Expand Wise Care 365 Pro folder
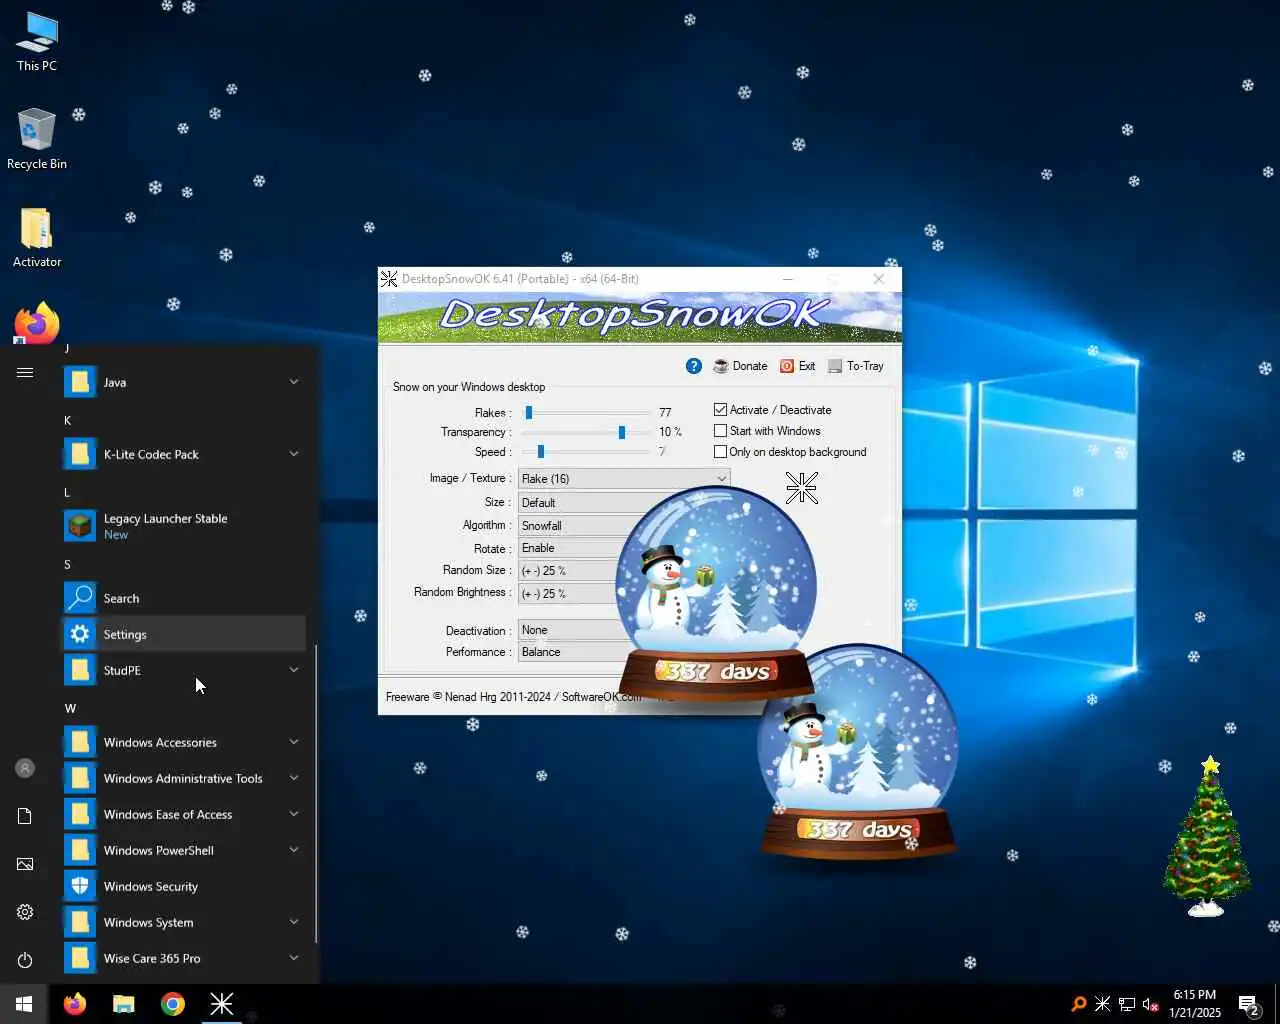 click(183, 958)
